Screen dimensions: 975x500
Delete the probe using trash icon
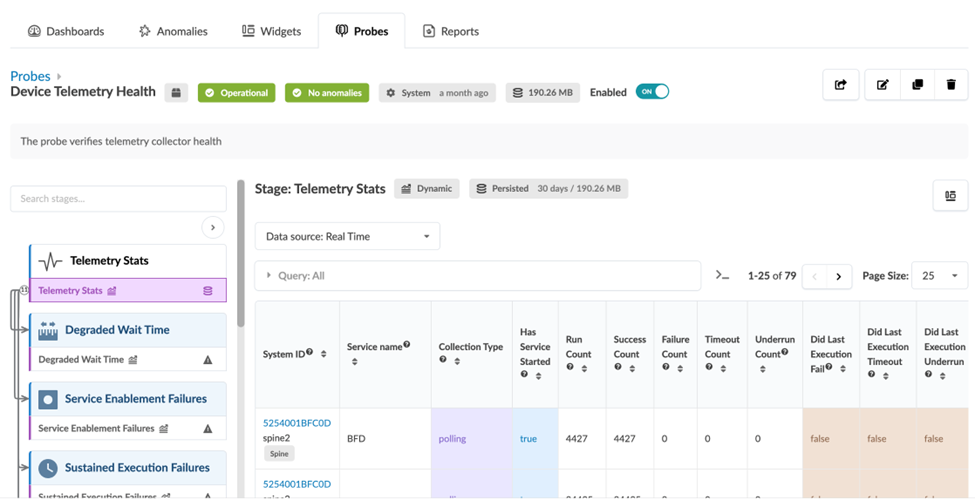[951, 85]
